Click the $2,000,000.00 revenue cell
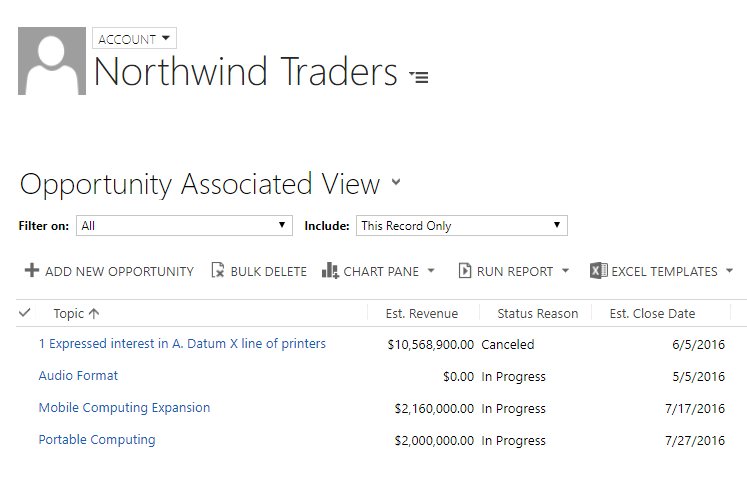747x484 pixels. 434,441
